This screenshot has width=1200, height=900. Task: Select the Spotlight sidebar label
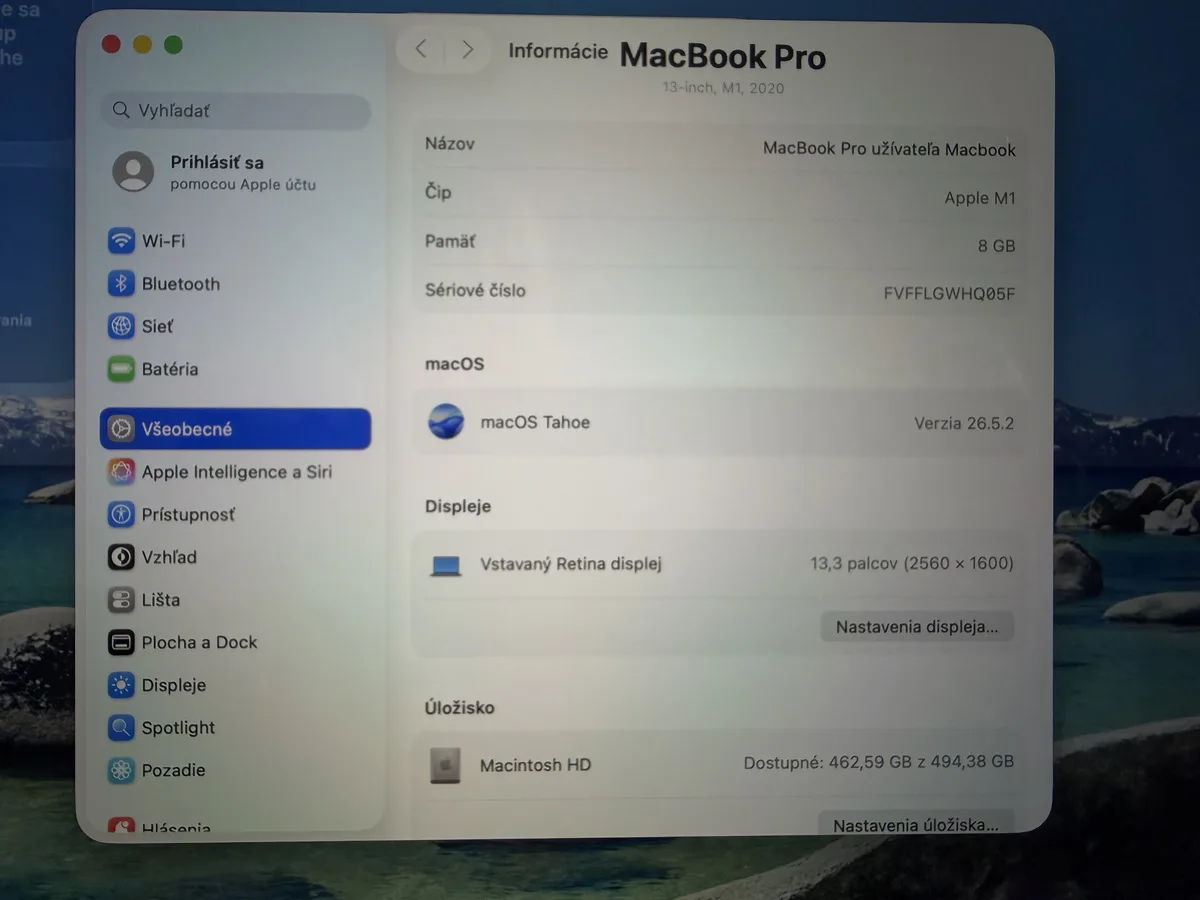coord(179,728)
